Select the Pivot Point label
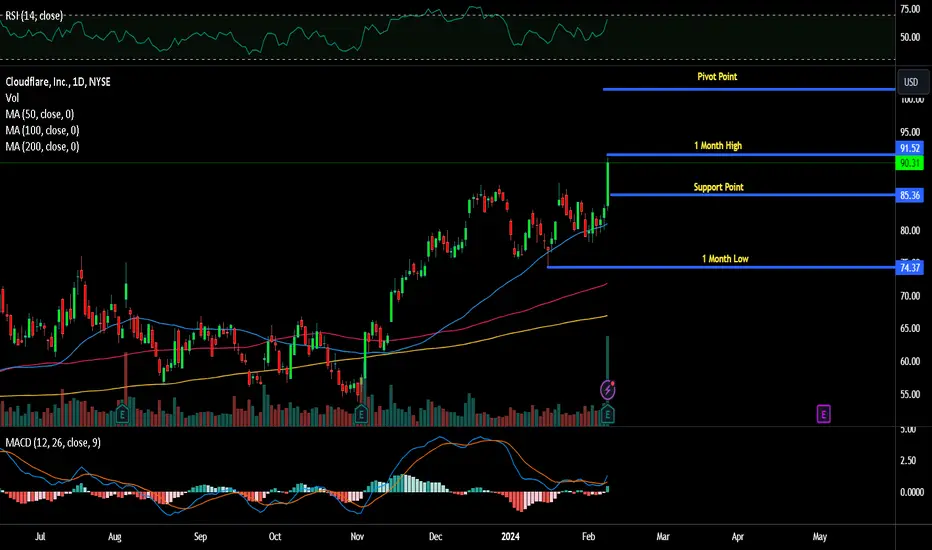The image size is (932, 550). (x=717, y=76)
